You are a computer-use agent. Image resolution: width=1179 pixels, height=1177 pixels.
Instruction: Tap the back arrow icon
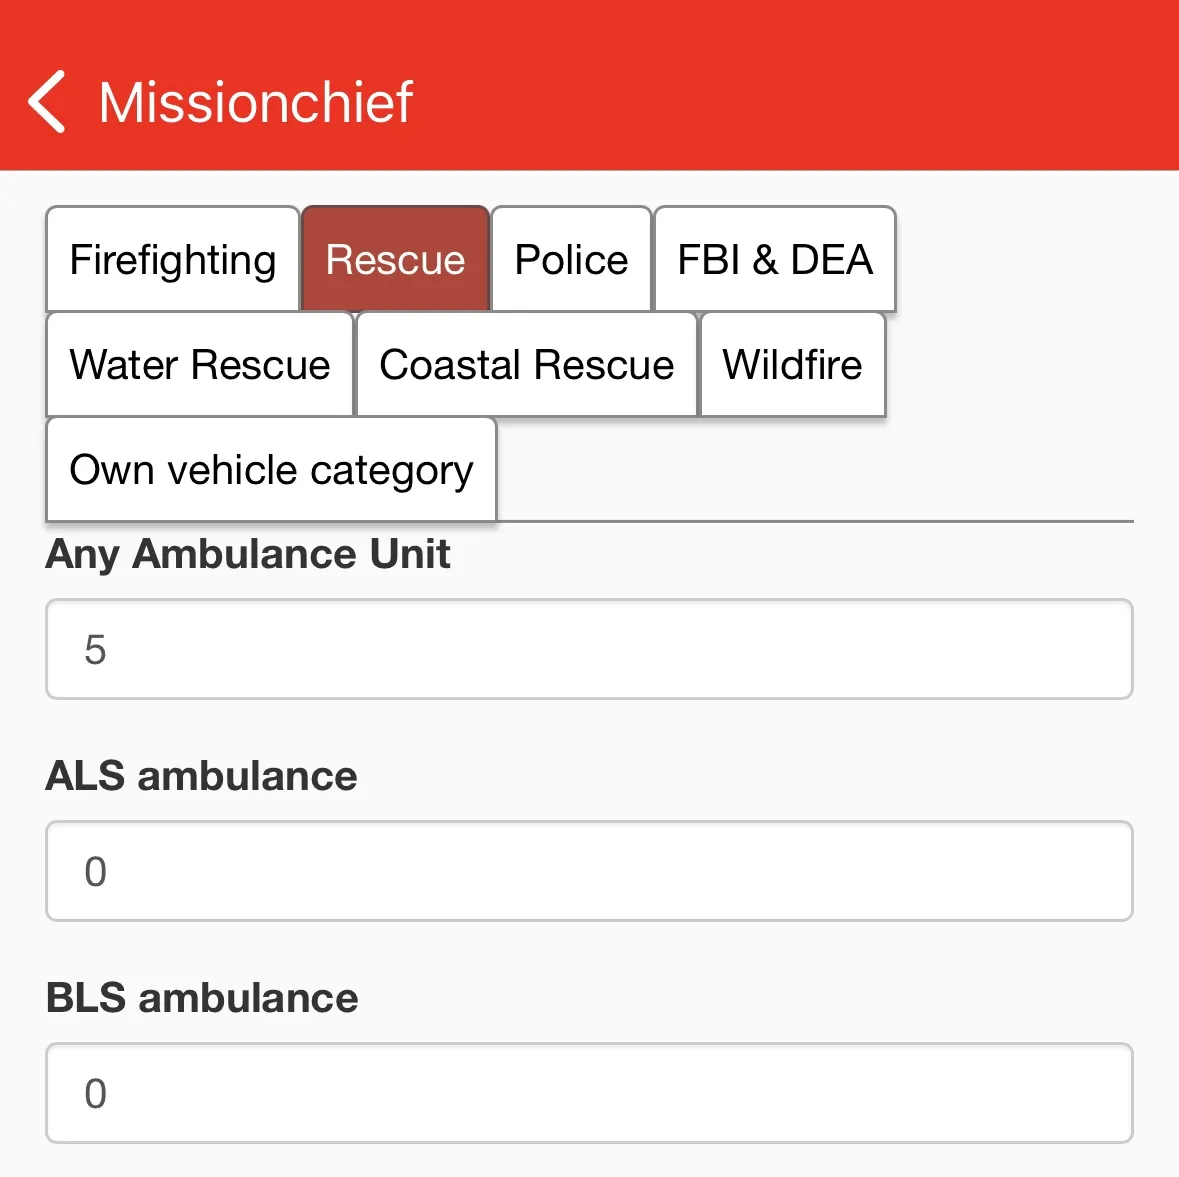pos(47,102)
